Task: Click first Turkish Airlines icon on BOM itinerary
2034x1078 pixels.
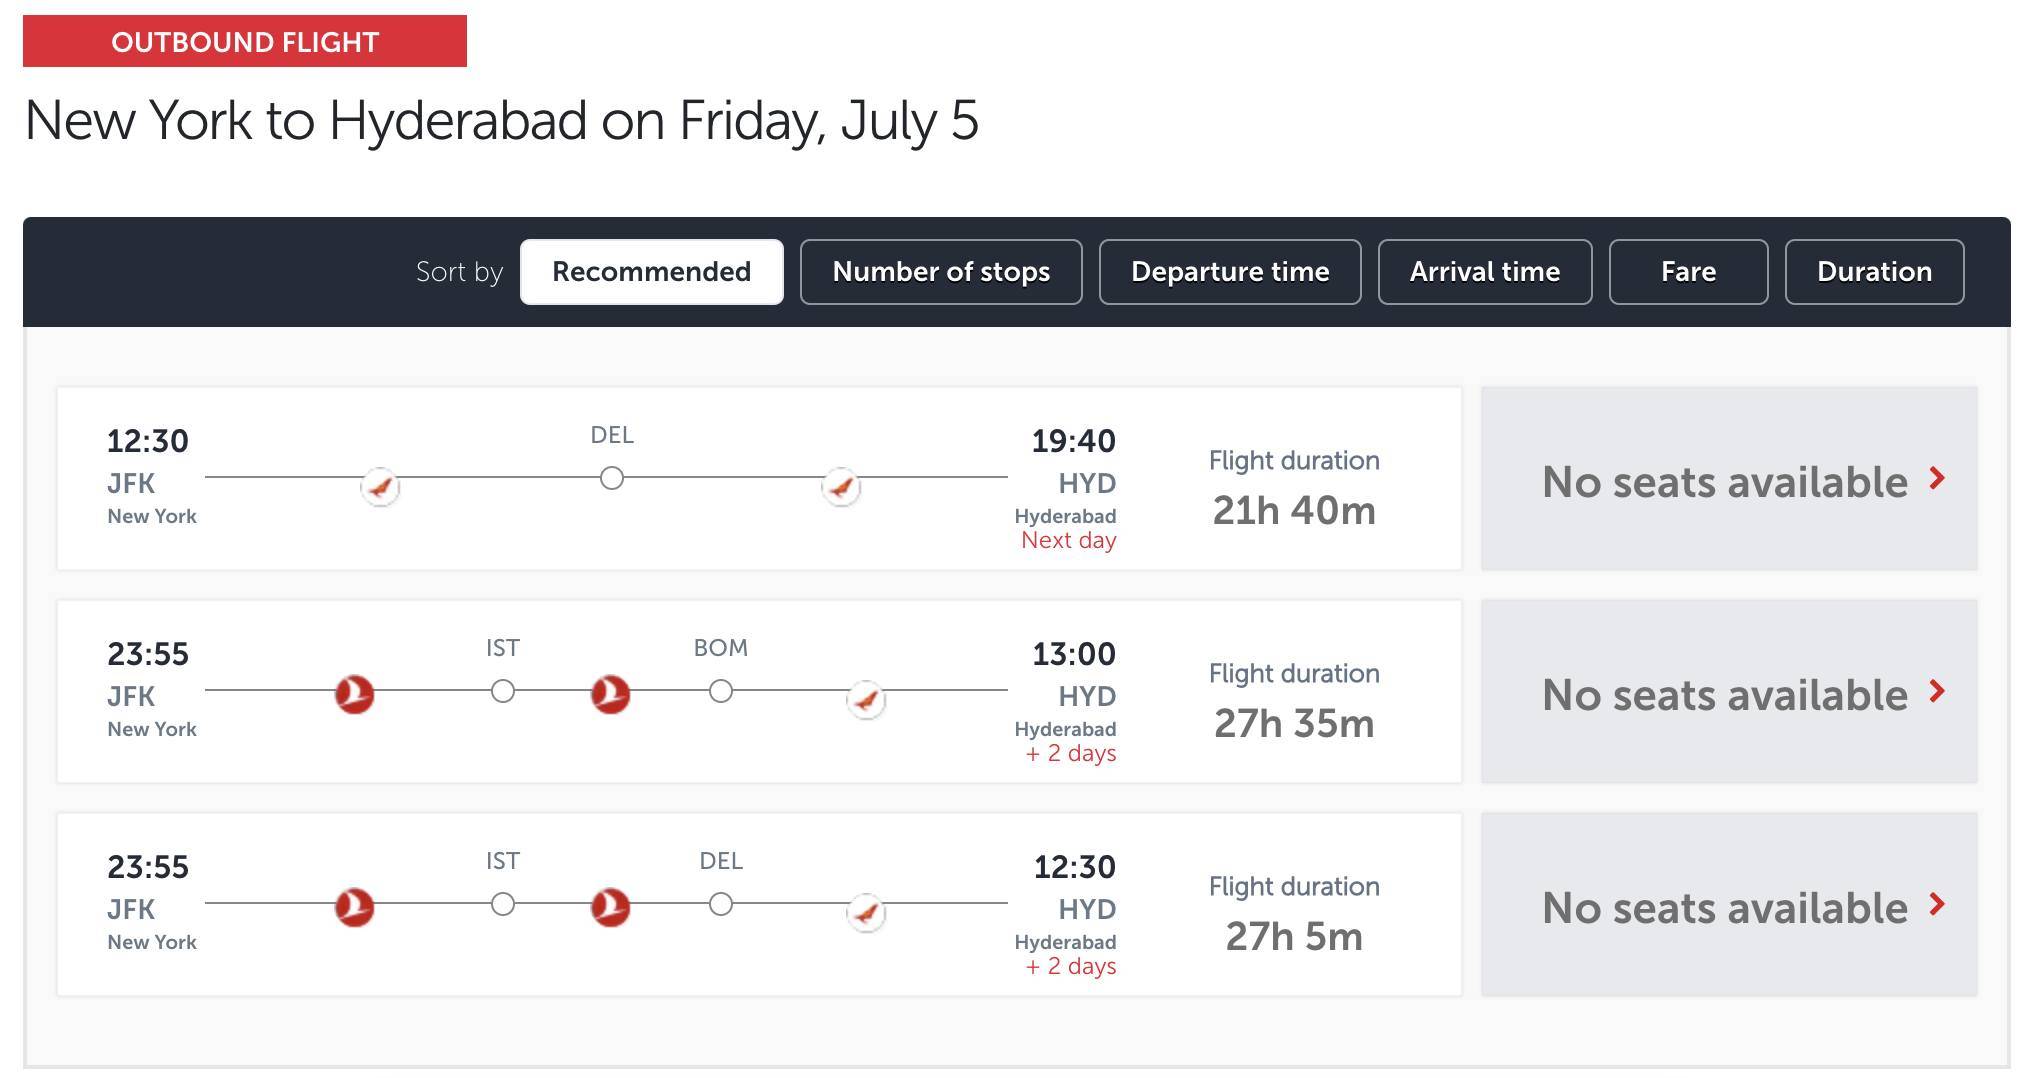Action: pyautogui.click(x=354, y=694)
